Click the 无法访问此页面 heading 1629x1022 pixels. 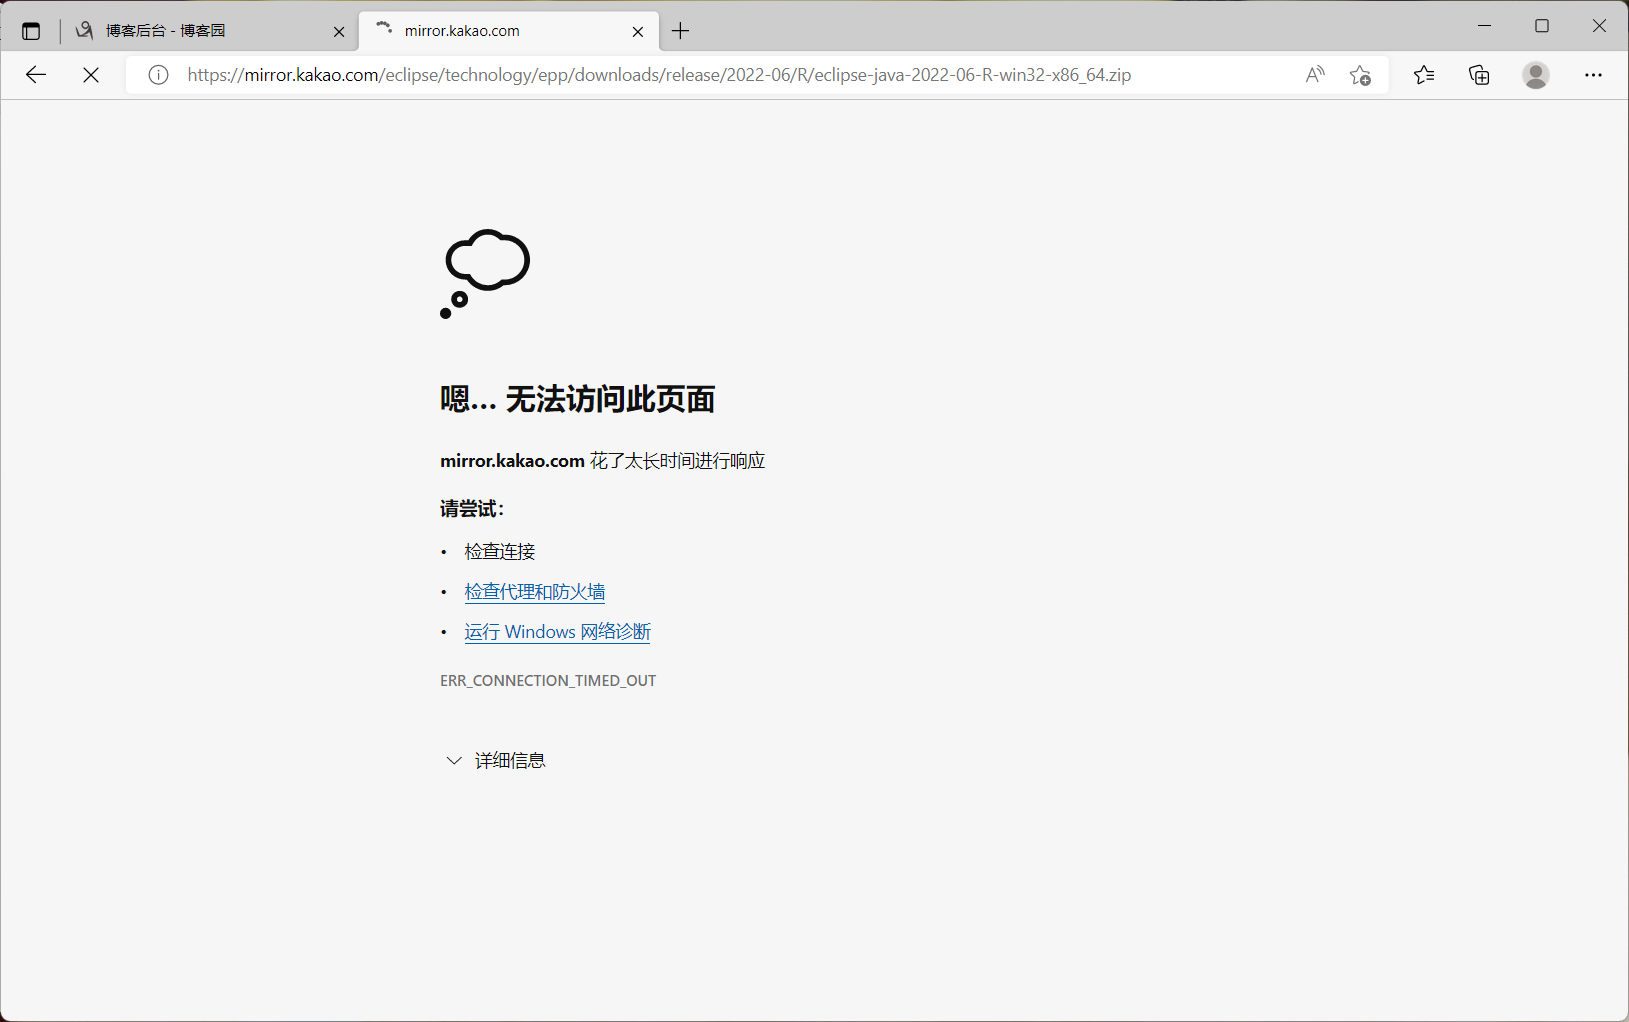[x=578, y=399]
